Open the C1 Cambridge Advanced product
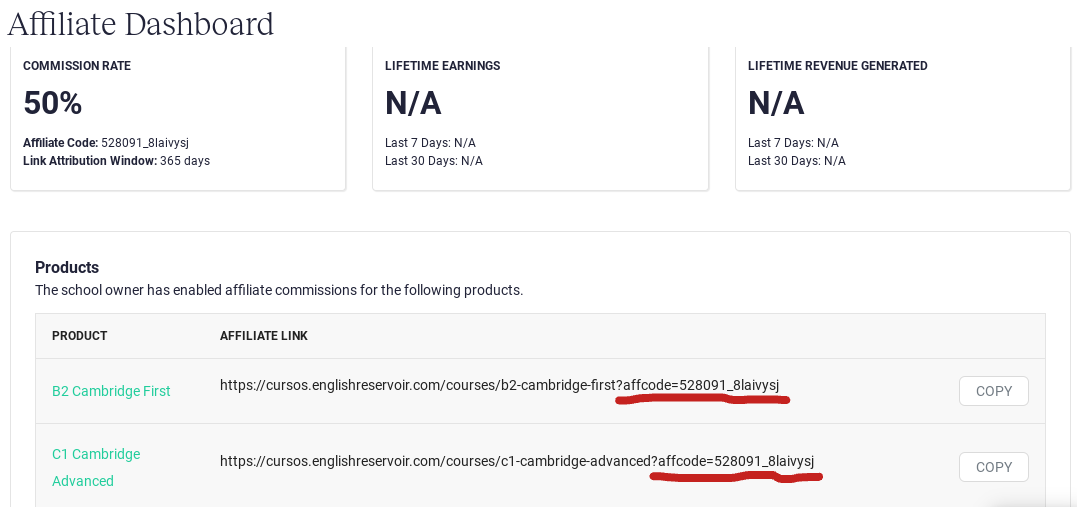 pos(96,467)
